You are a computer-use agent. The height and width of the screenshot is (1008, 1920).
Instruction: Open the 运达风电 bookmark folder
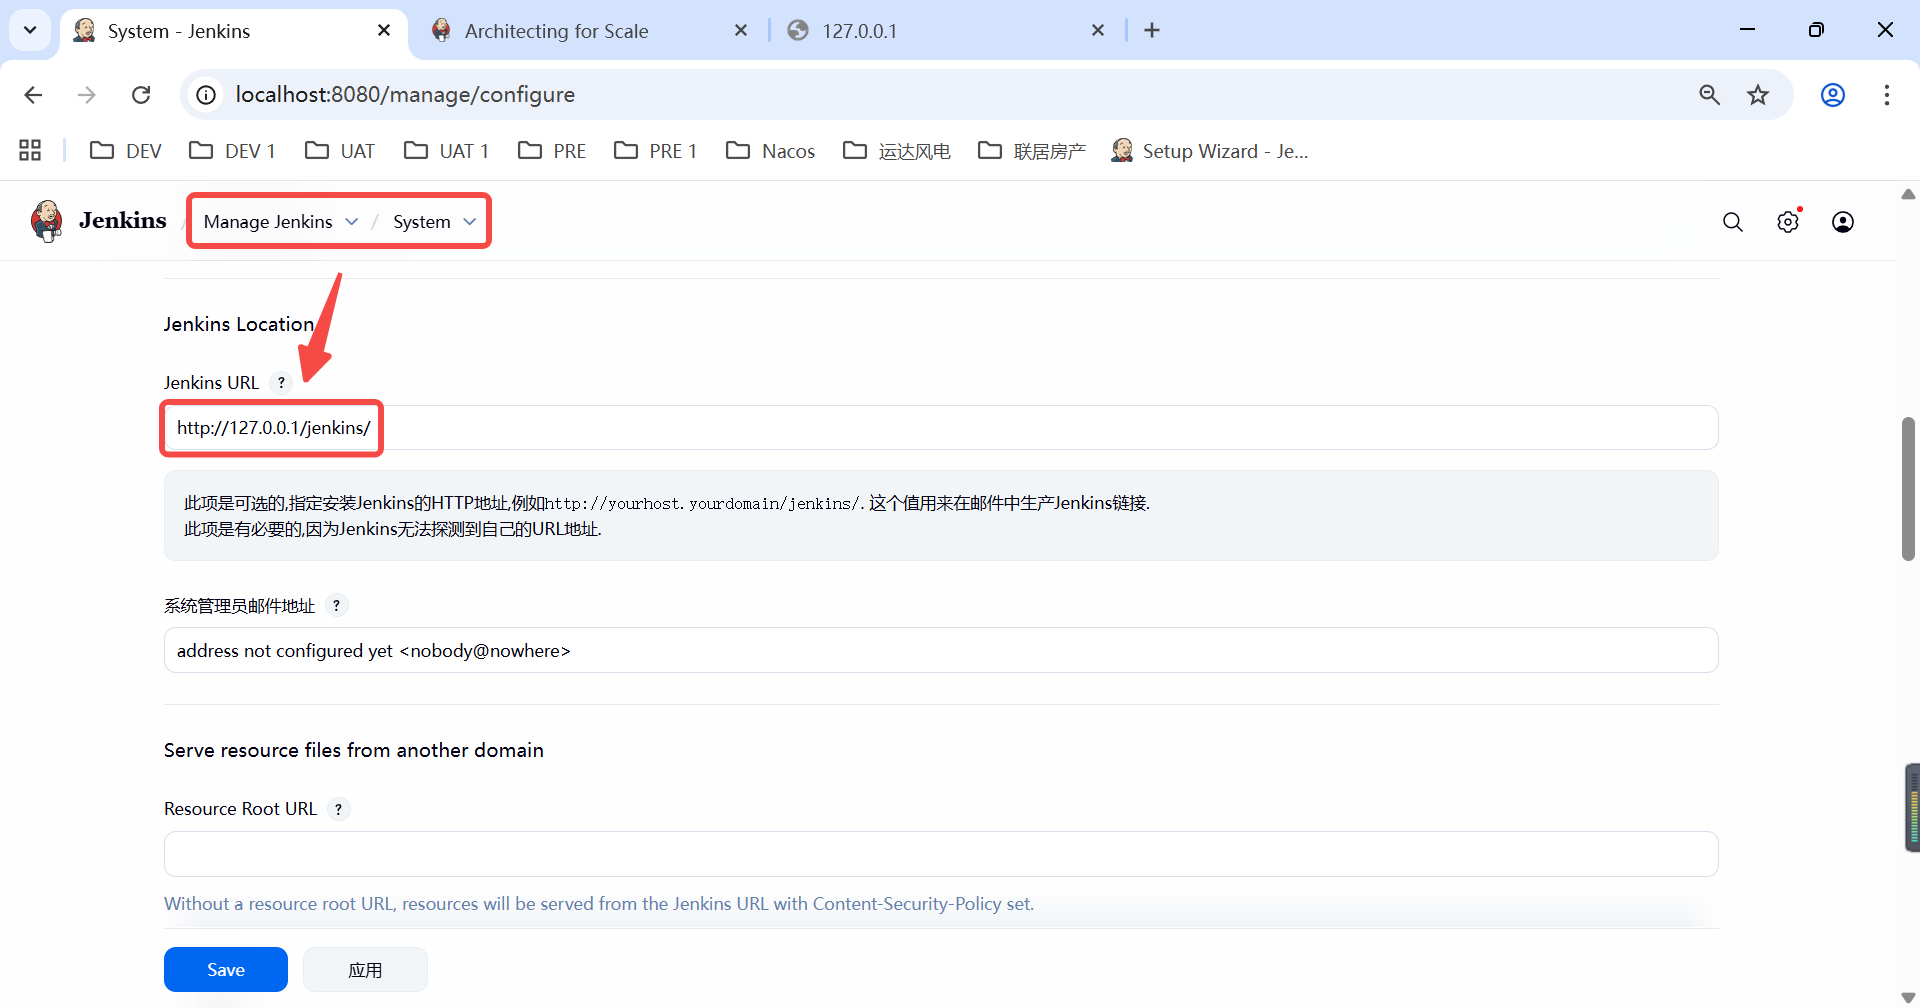tap(897, 151)
